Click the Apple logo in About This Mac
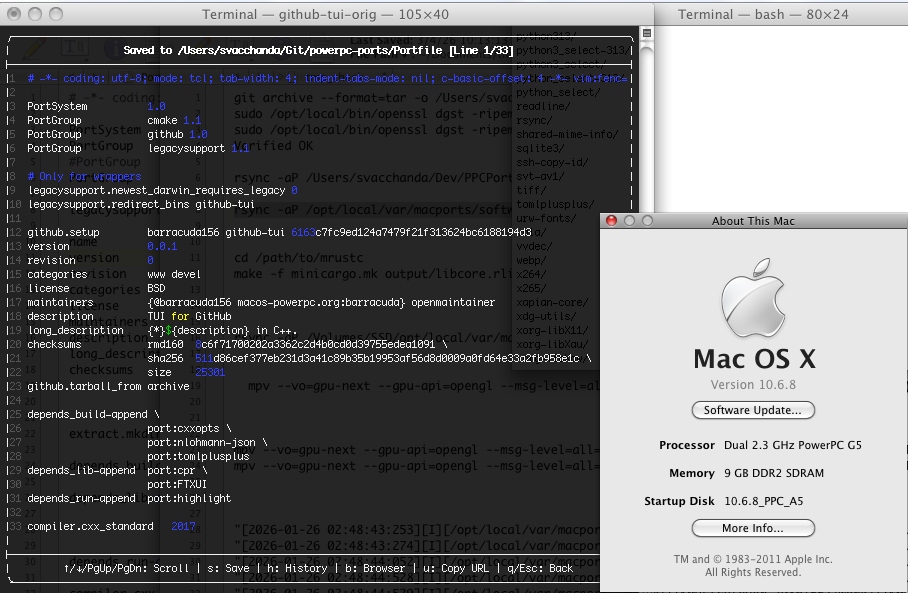Image resolution: width=908 pixels, height=593 pixels. pos(753,298)
